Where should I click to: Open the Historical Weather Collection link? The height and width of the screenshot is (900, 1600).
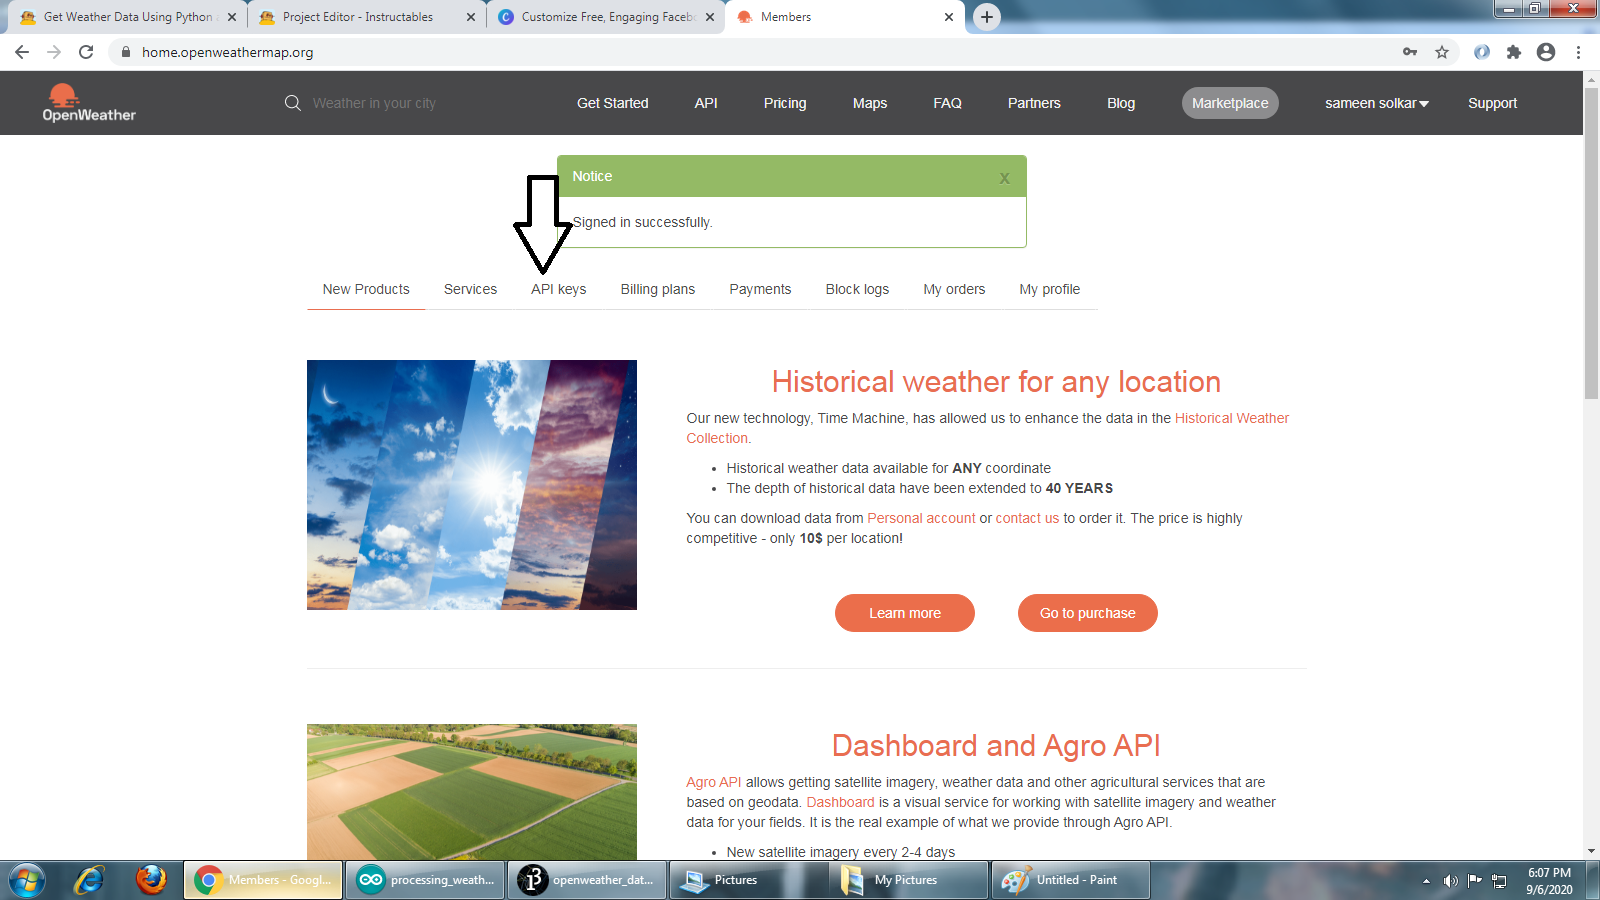click(x=1231, y=418)
